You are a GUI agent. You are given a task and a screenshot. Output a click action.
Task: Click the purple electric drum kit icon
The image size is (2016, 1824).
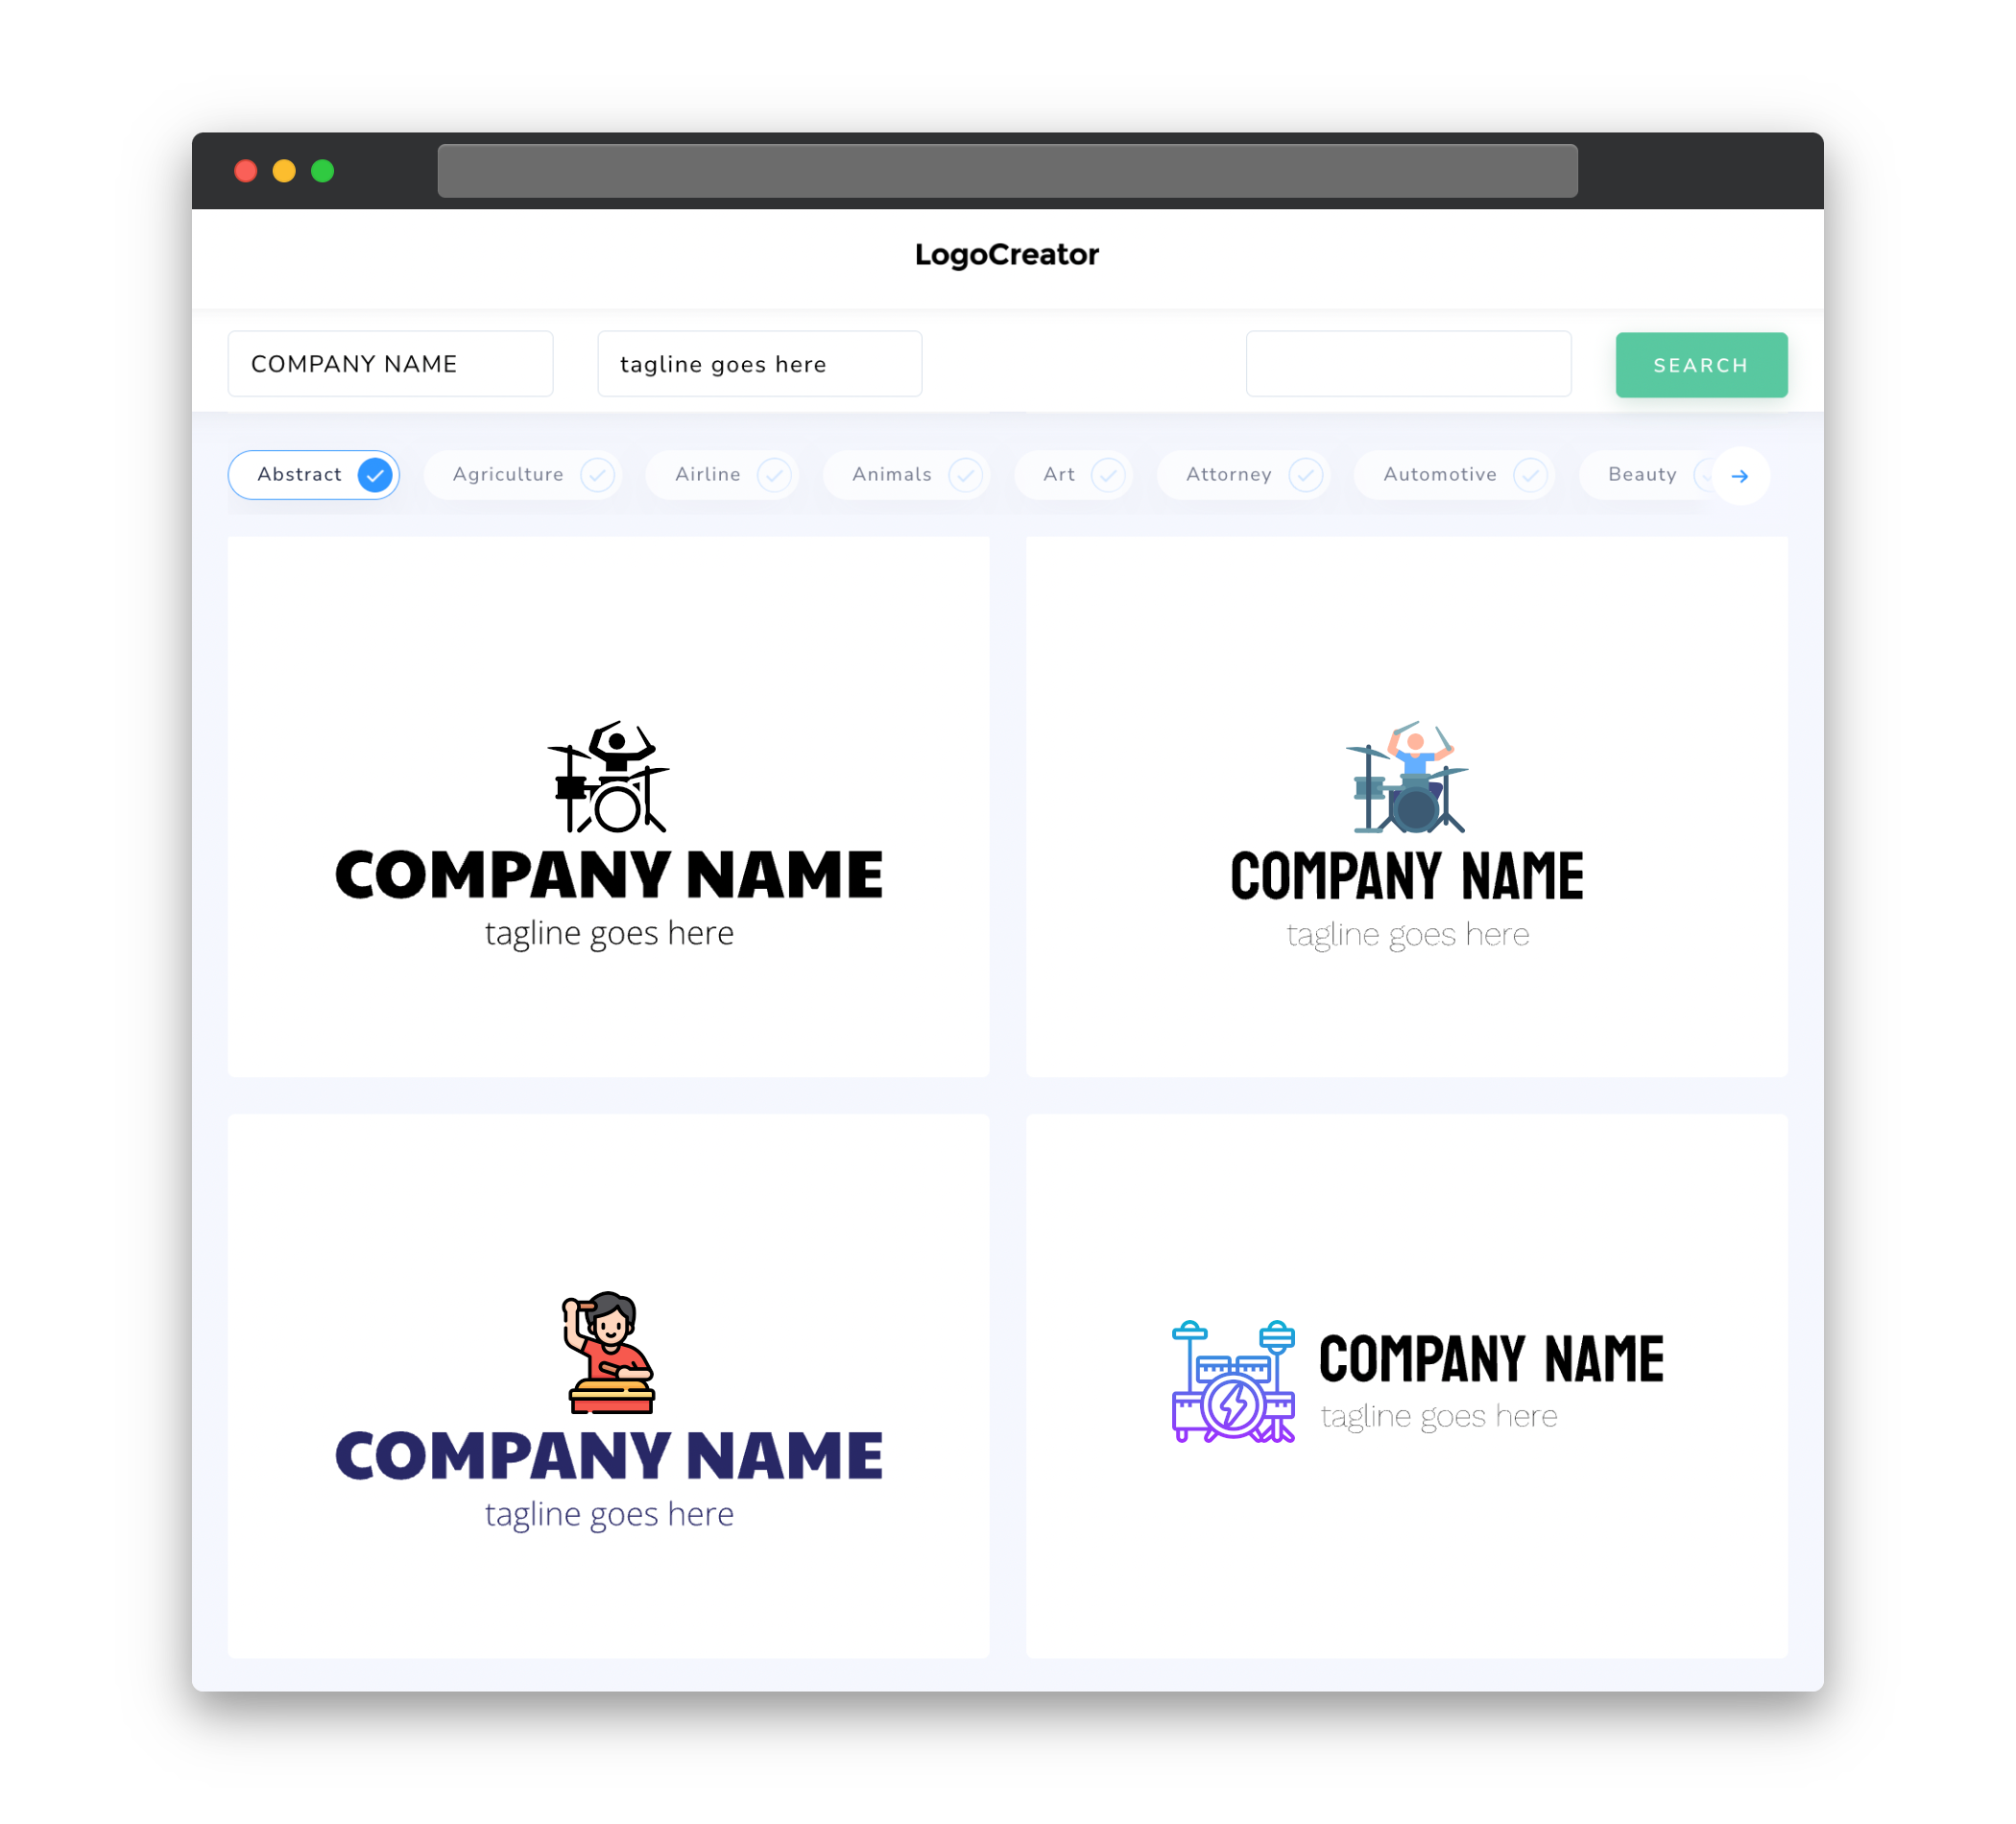(1231, 1383)
